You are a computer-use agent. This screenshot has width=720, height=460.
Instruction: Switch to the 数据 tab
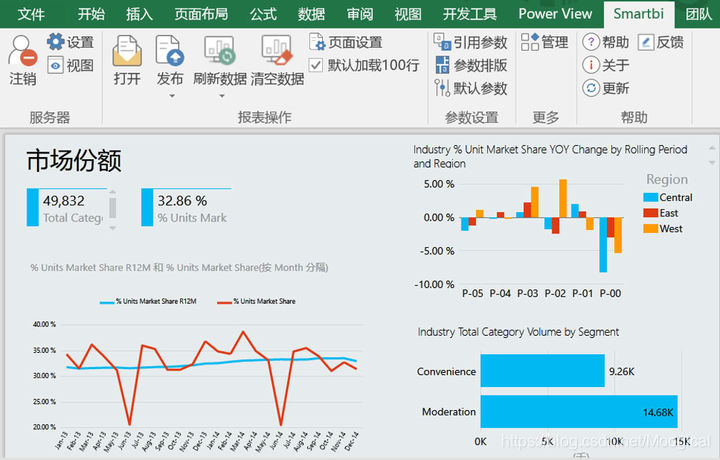pyautogui.click(x=311, y=14)
